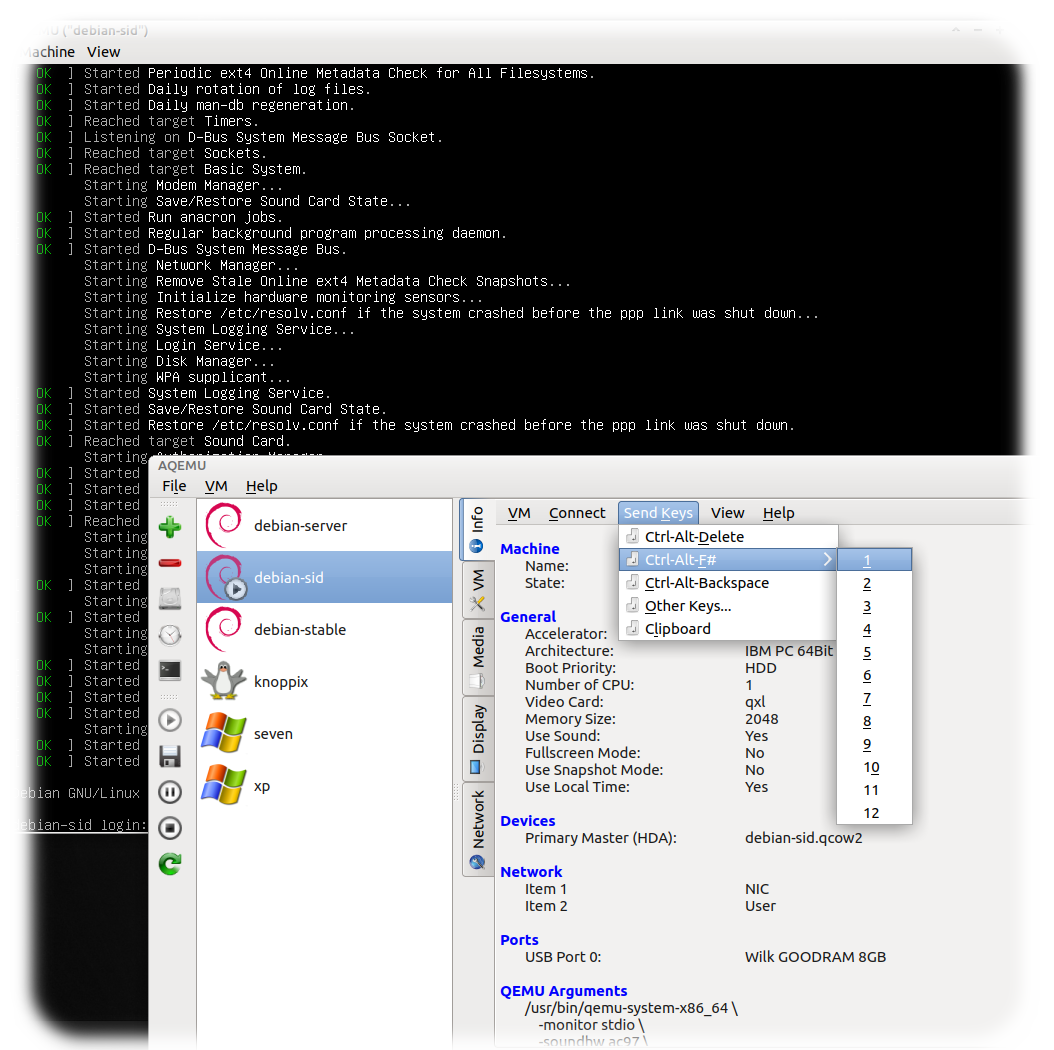Viewport: 1054px width, 1050px height.
Task: Click the Machine section heading
Action: (x=530, y=549)
